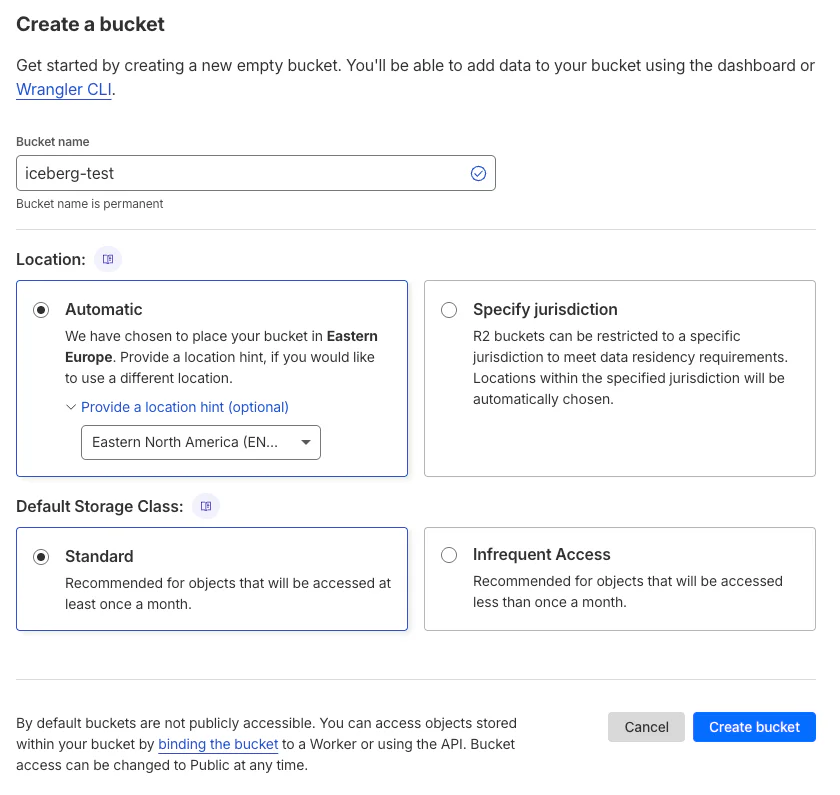Open the Wrangler CLI link
The width and height of the screenshot is (840, 795).
pos(64,89)
